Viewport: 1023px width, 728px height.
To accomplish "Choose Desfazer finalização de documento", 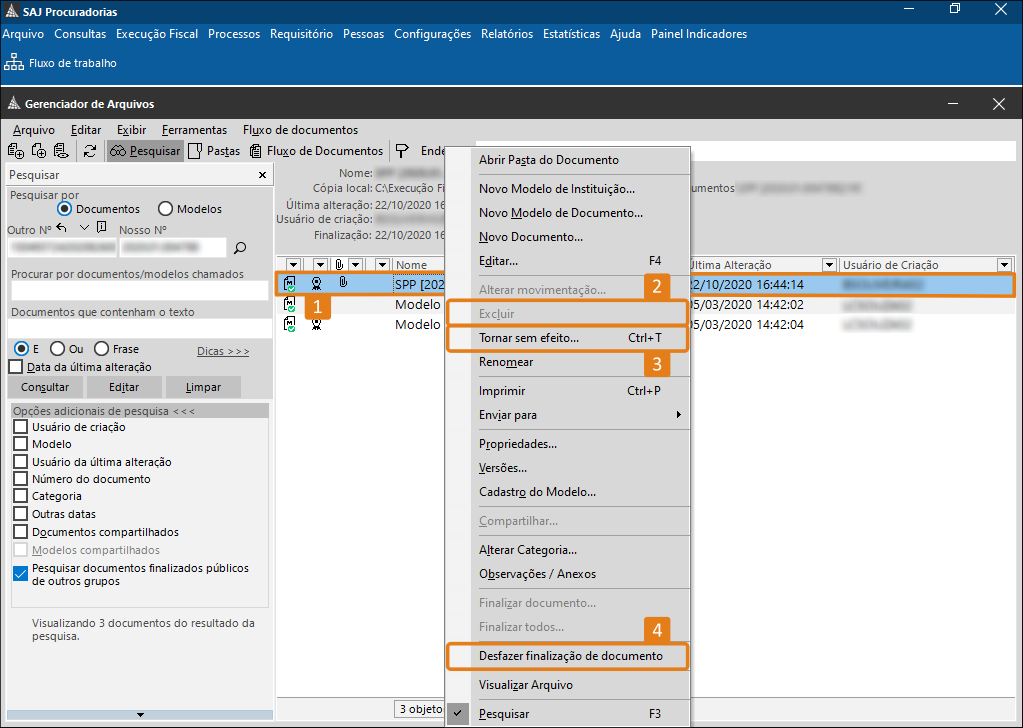I will pos(570,656).
